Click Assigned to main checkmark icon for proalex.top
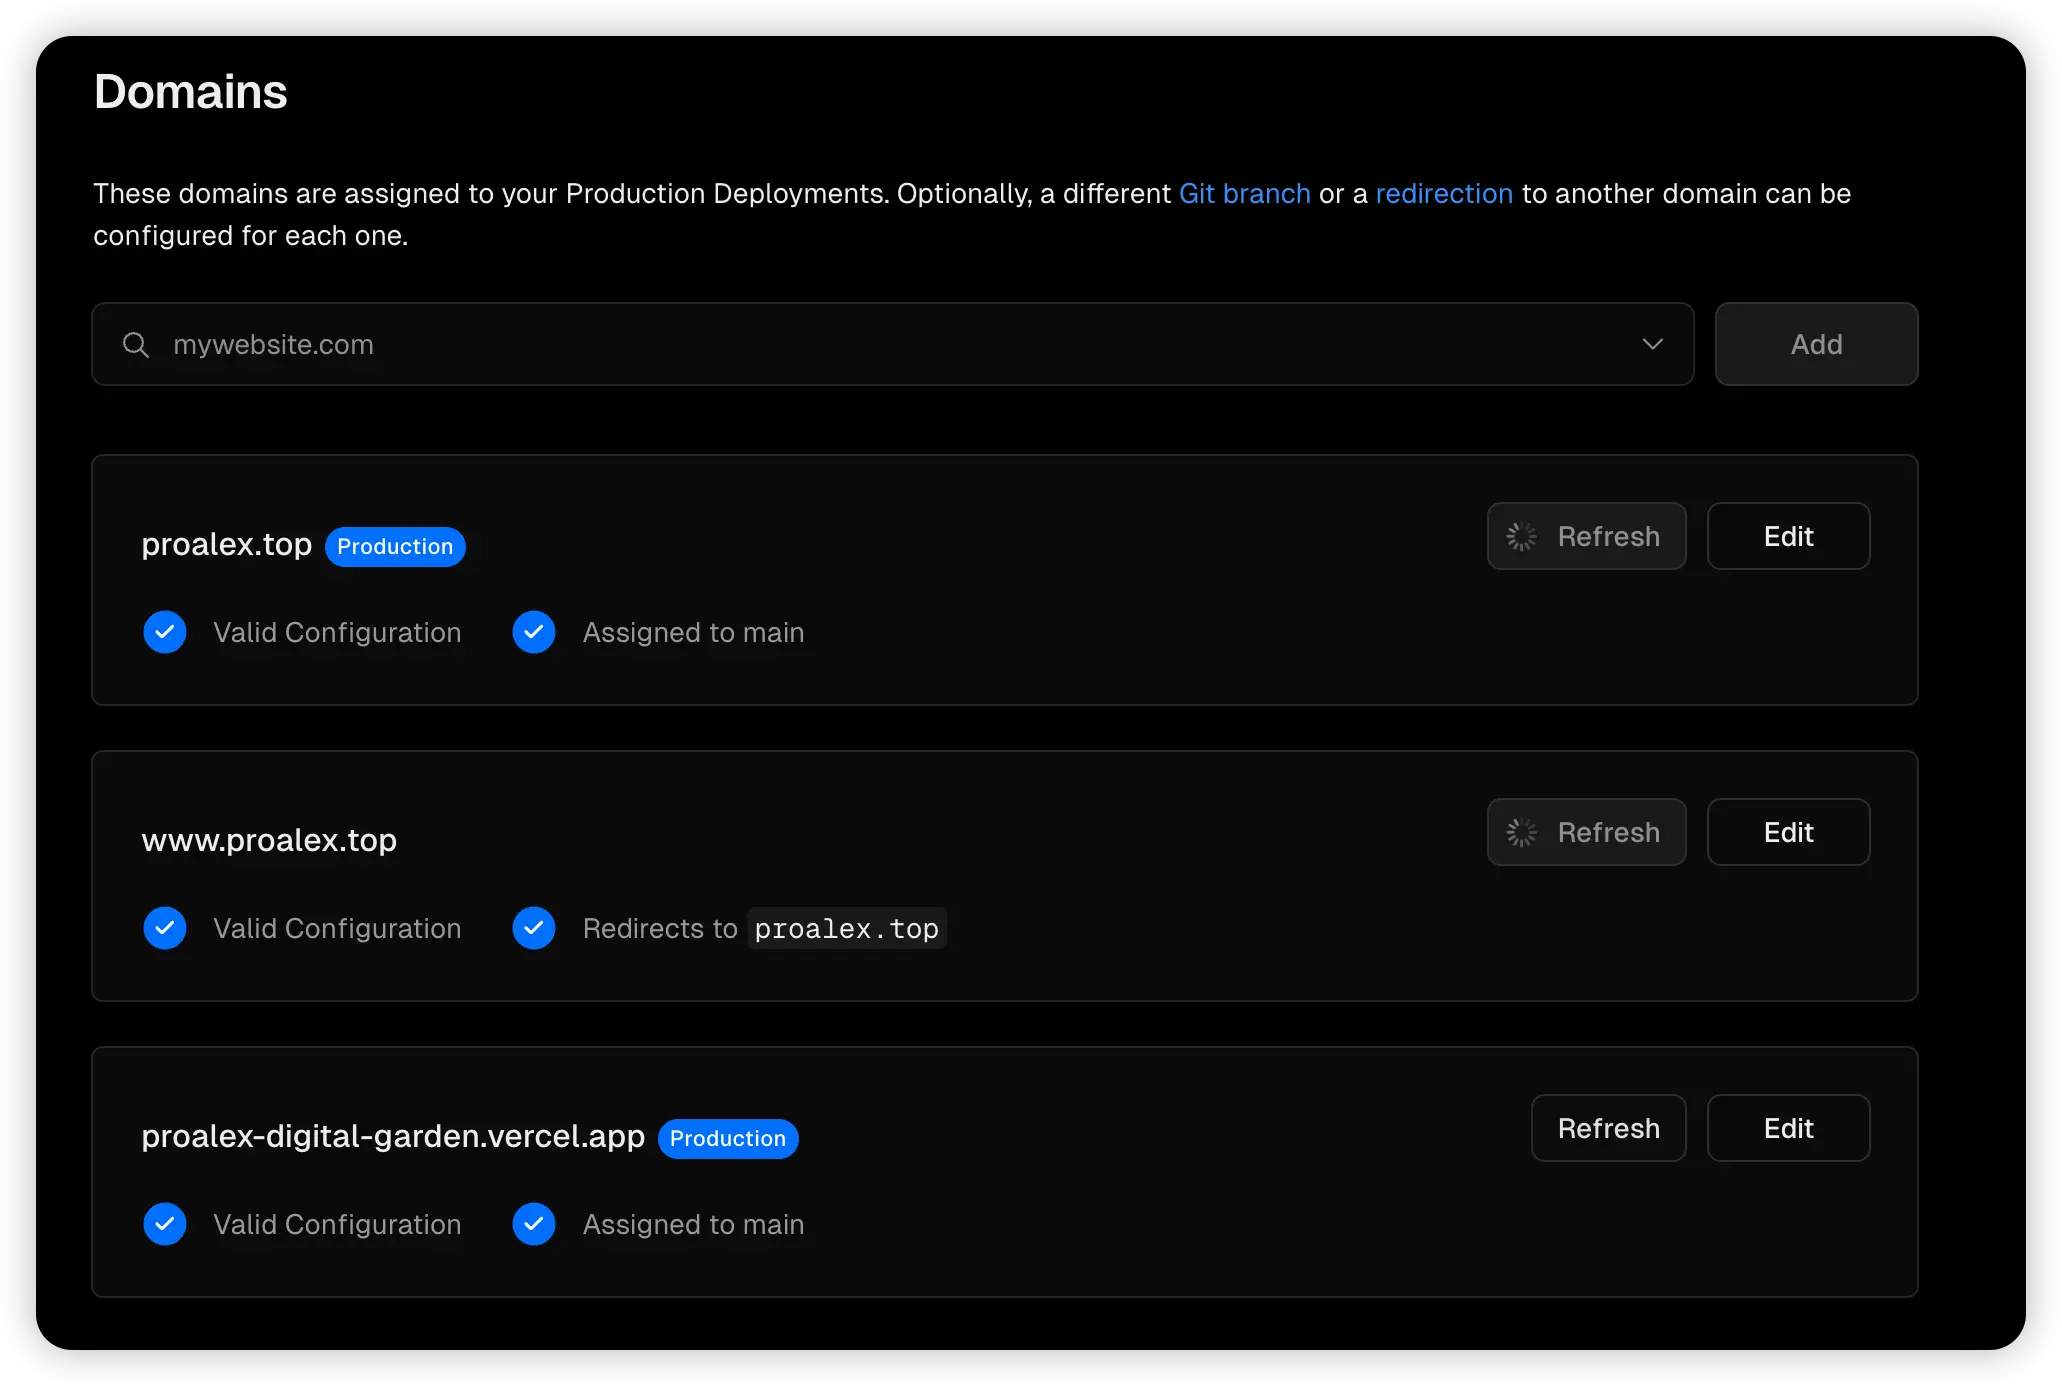Viewport: 2062px width, 1386px height. [x=534, y=632]
